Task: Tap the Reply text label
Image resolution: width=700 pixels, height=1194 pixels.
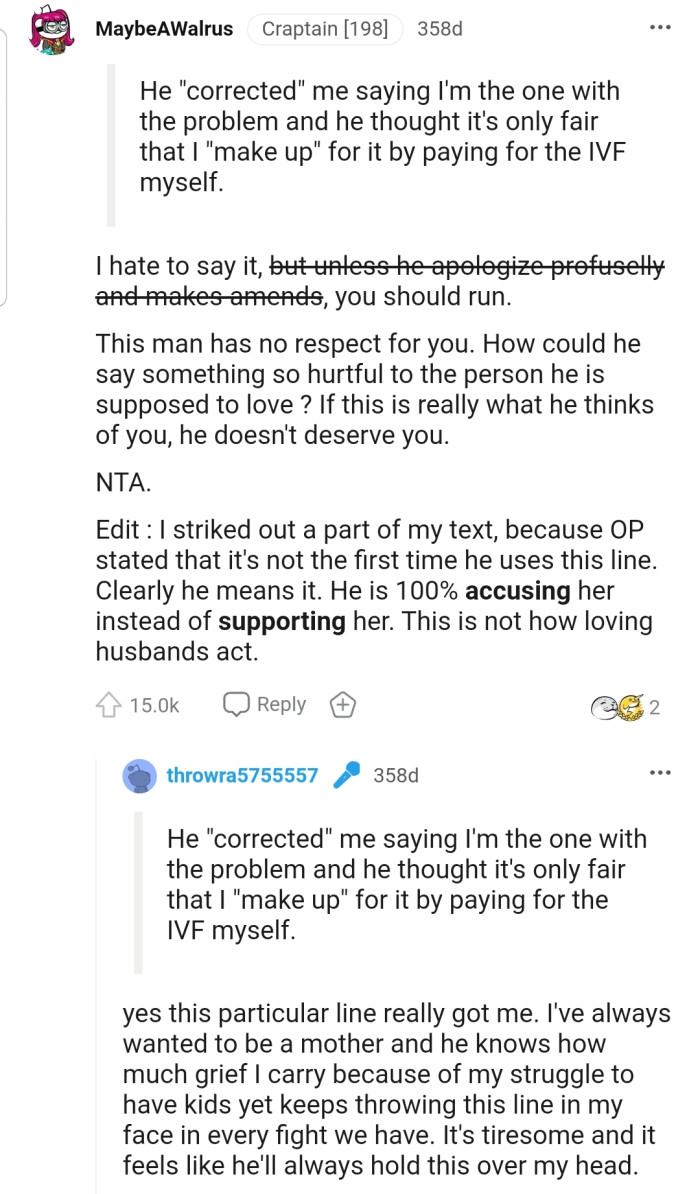Action: point(281,705)
